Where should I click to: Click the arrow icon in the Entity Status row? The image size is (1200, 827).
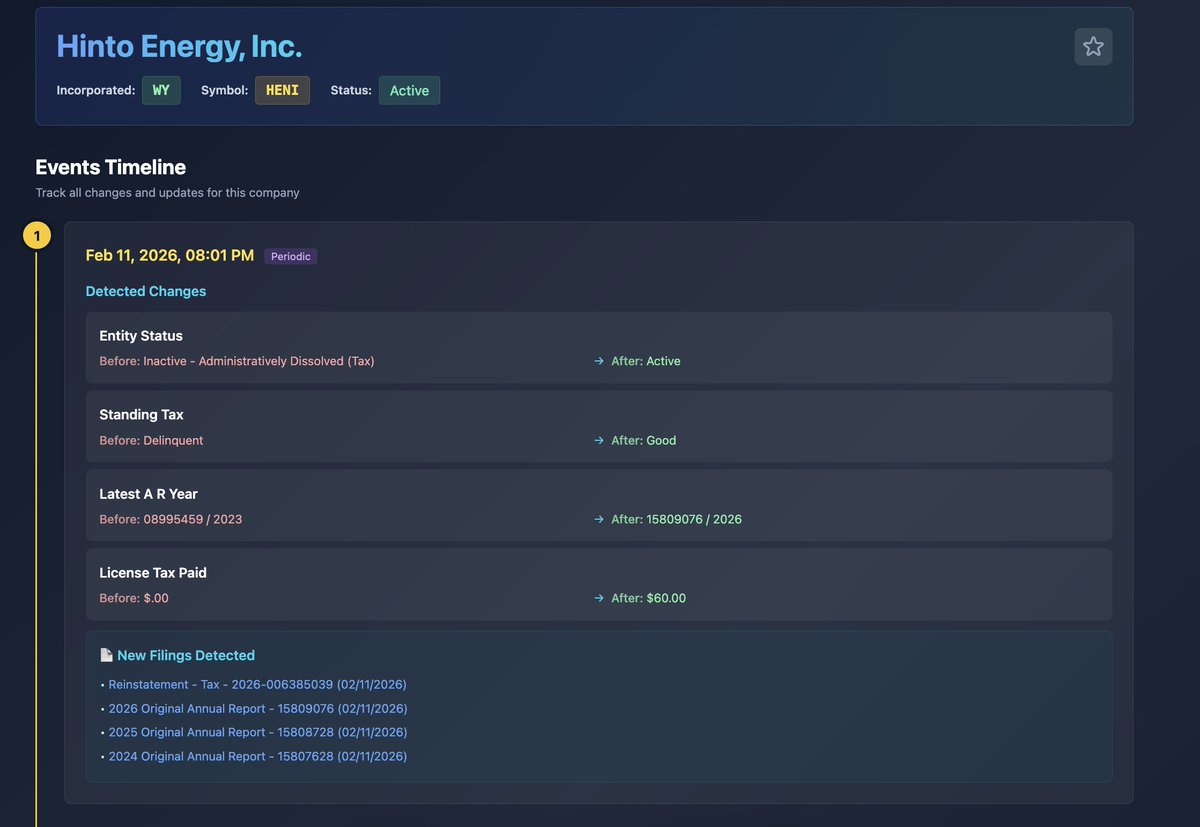tap(599, 361)
